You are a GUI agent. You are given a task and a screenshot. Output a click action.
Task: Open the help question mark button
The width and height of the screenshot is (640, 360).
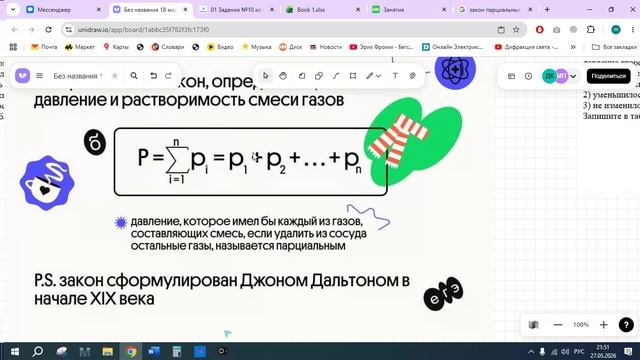click(626, 325)
